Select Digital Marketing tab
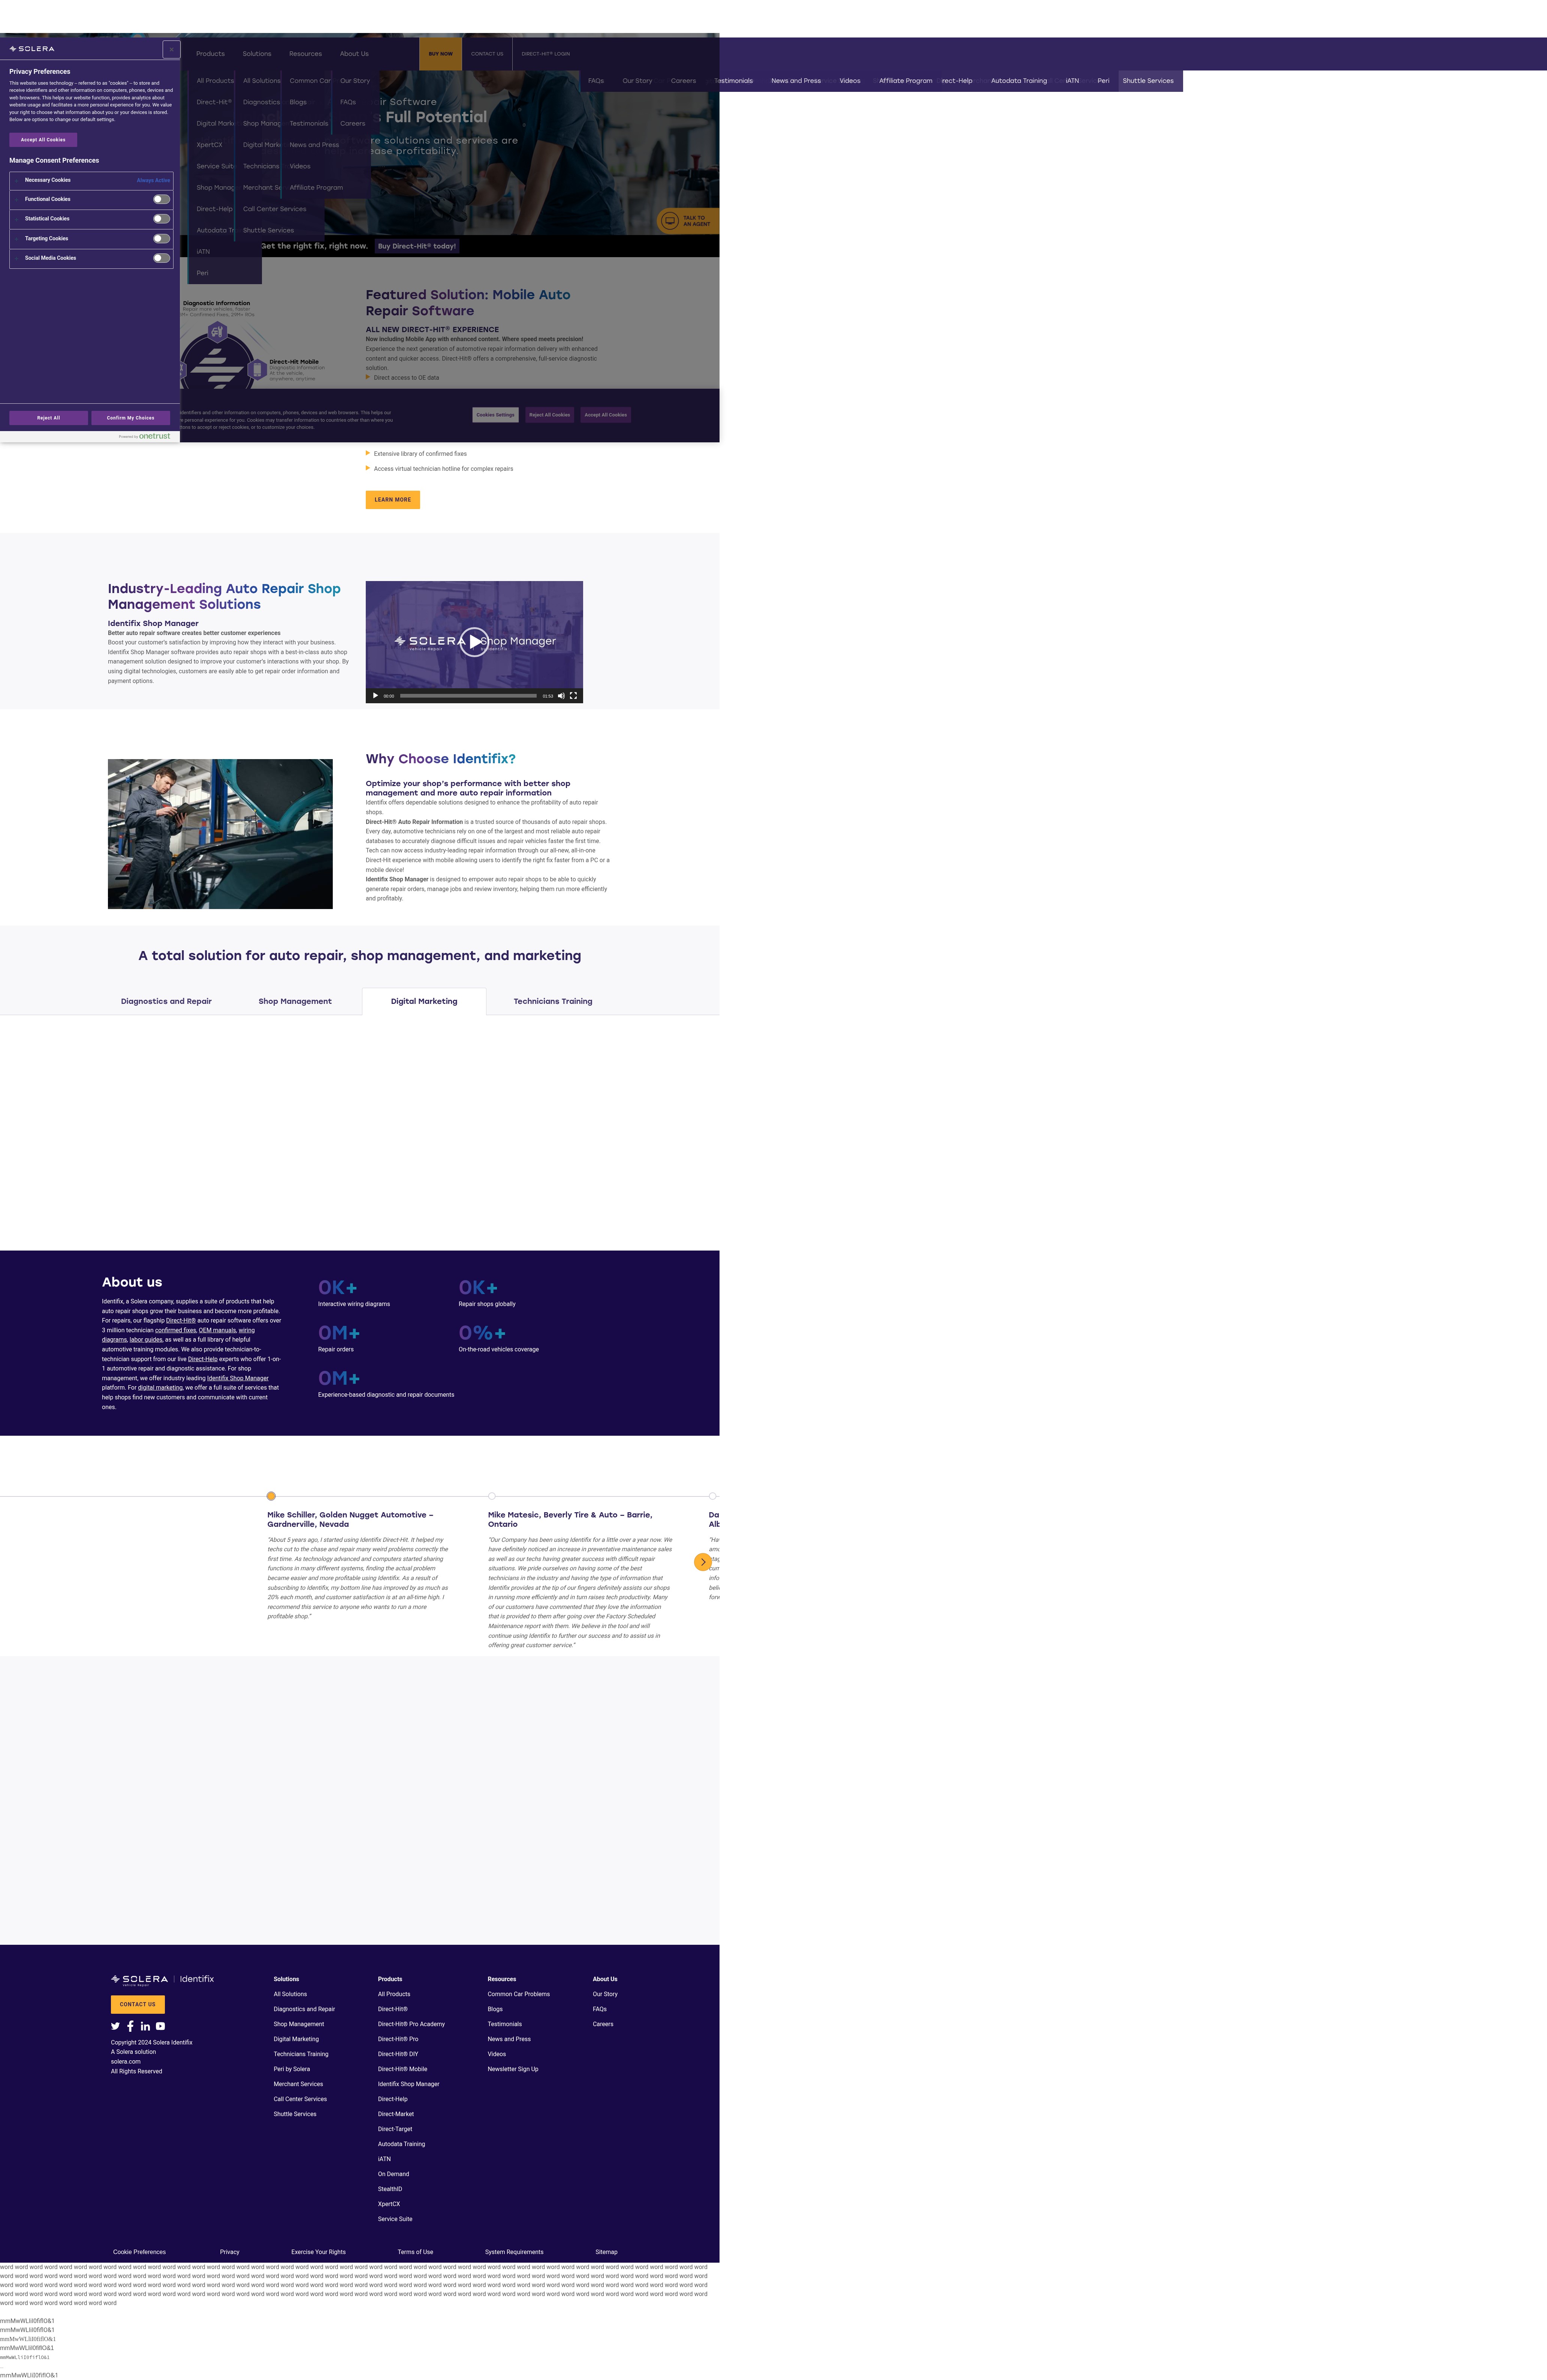 tap(424, 1001)
